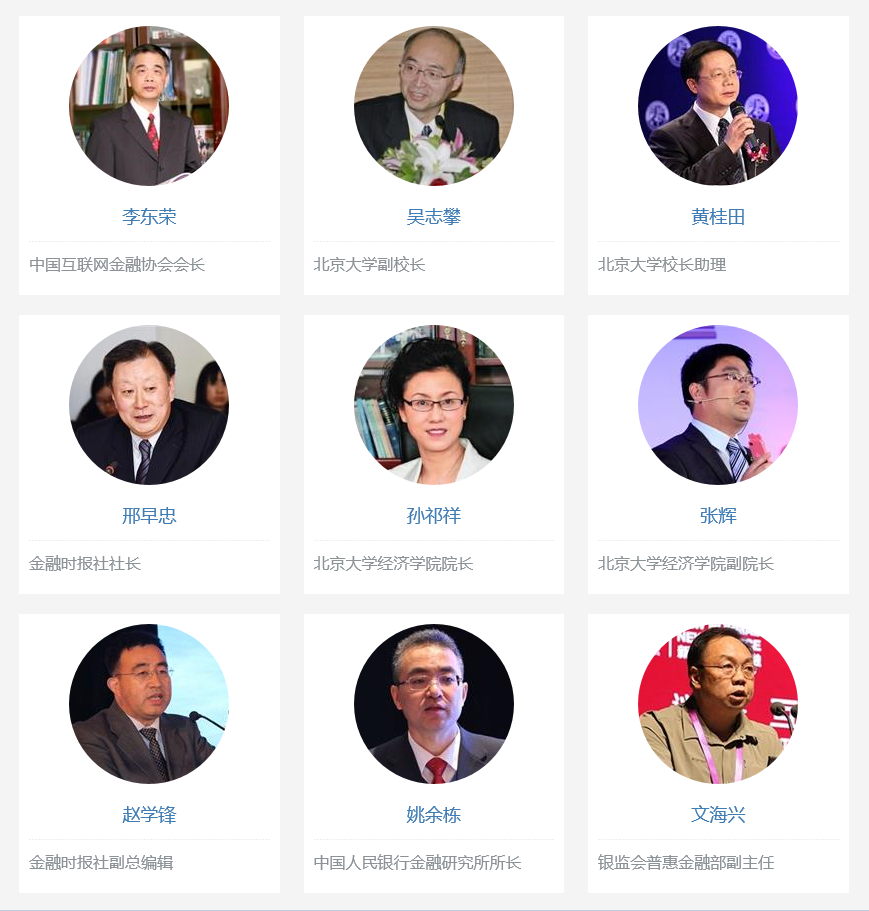Open 吴志攀's circular portrait photo

pyautogui.click(x=433, y=106)
